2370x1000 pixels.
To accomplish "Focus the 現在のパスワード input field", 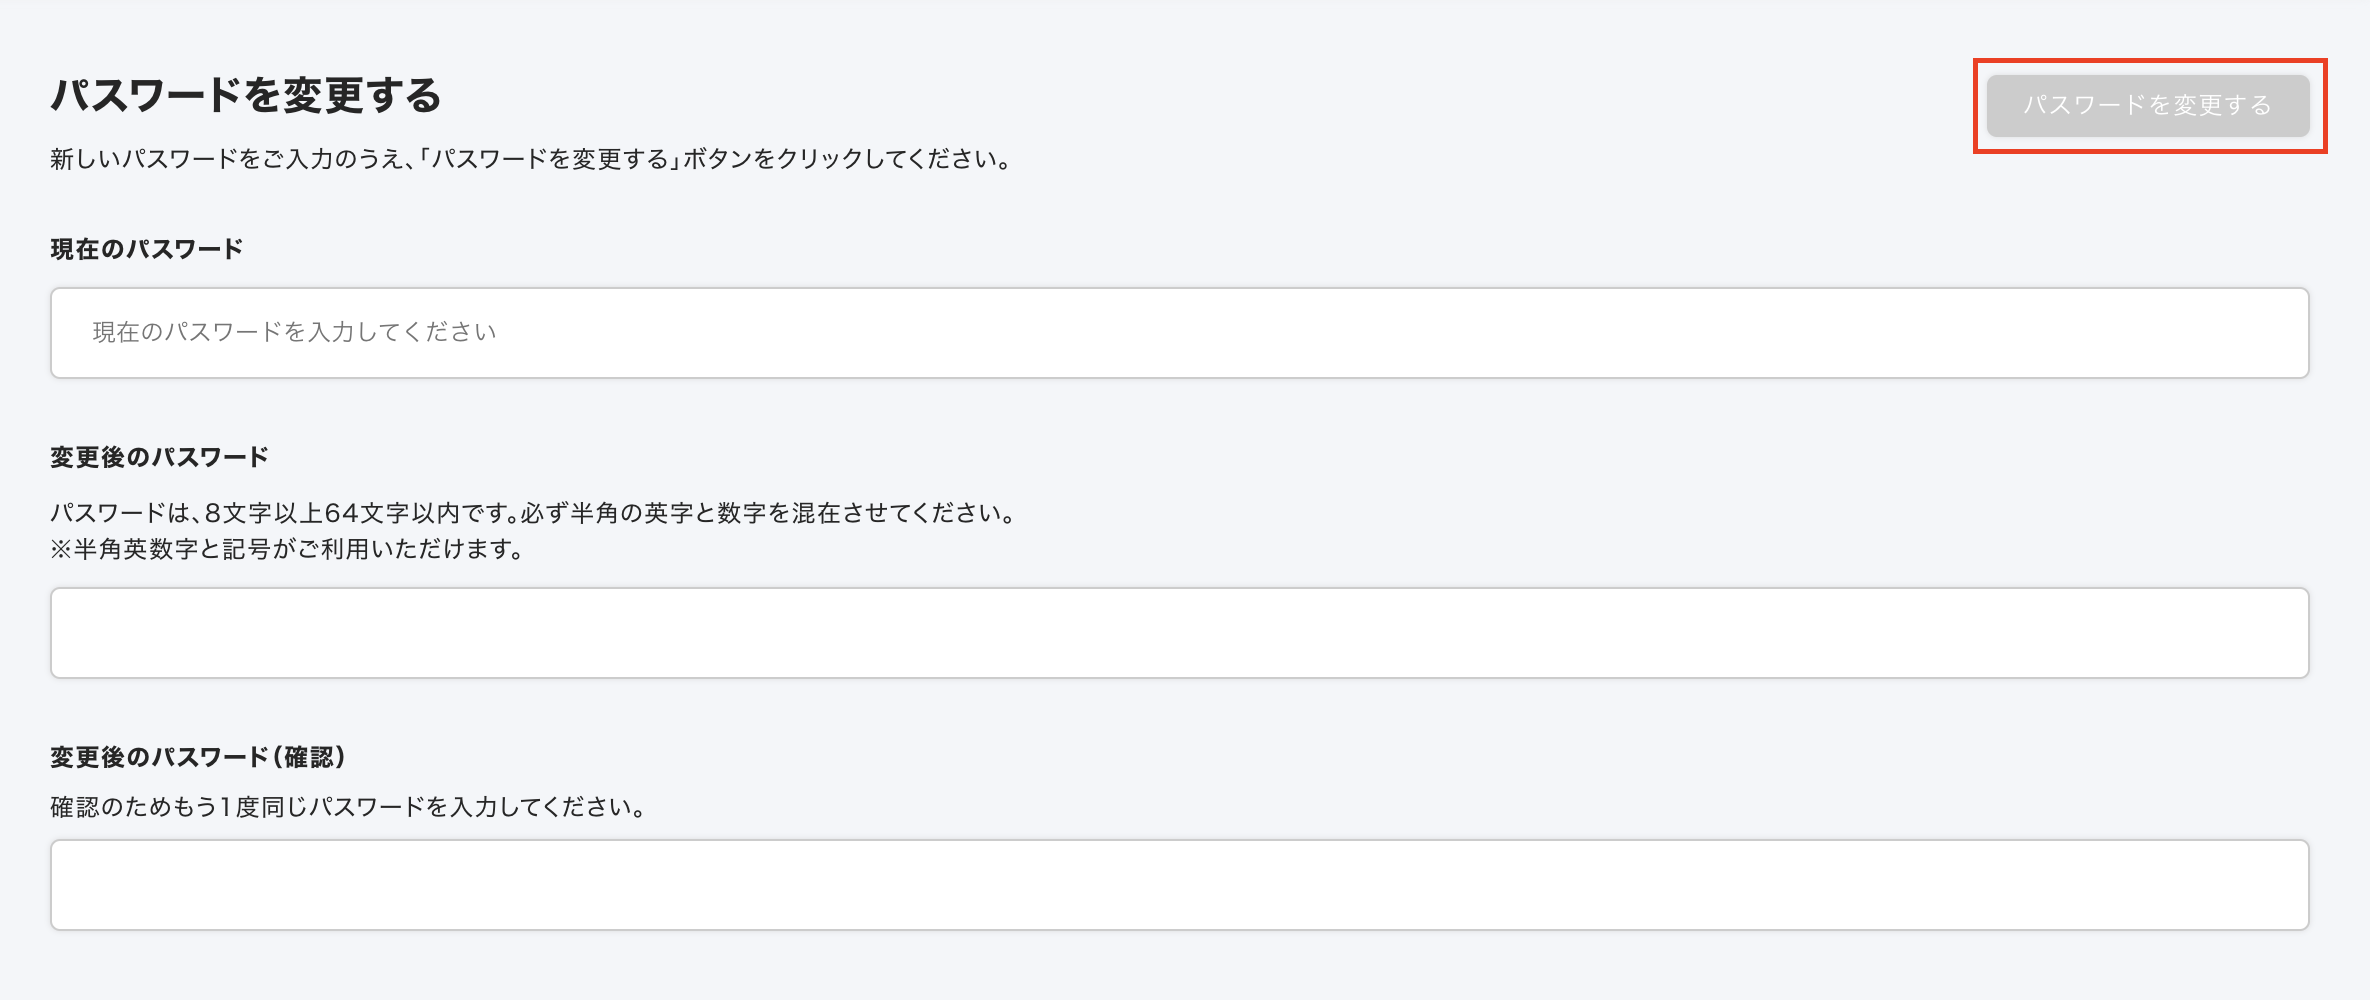I will click(x=1180, y=333).
